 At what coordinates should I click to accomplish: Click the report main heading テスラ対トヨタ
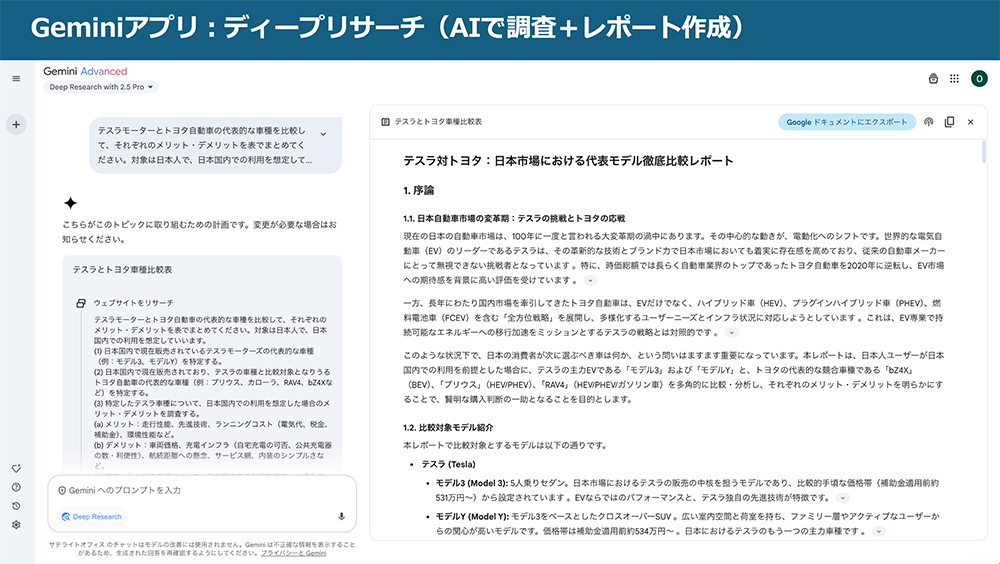[568, 161]
